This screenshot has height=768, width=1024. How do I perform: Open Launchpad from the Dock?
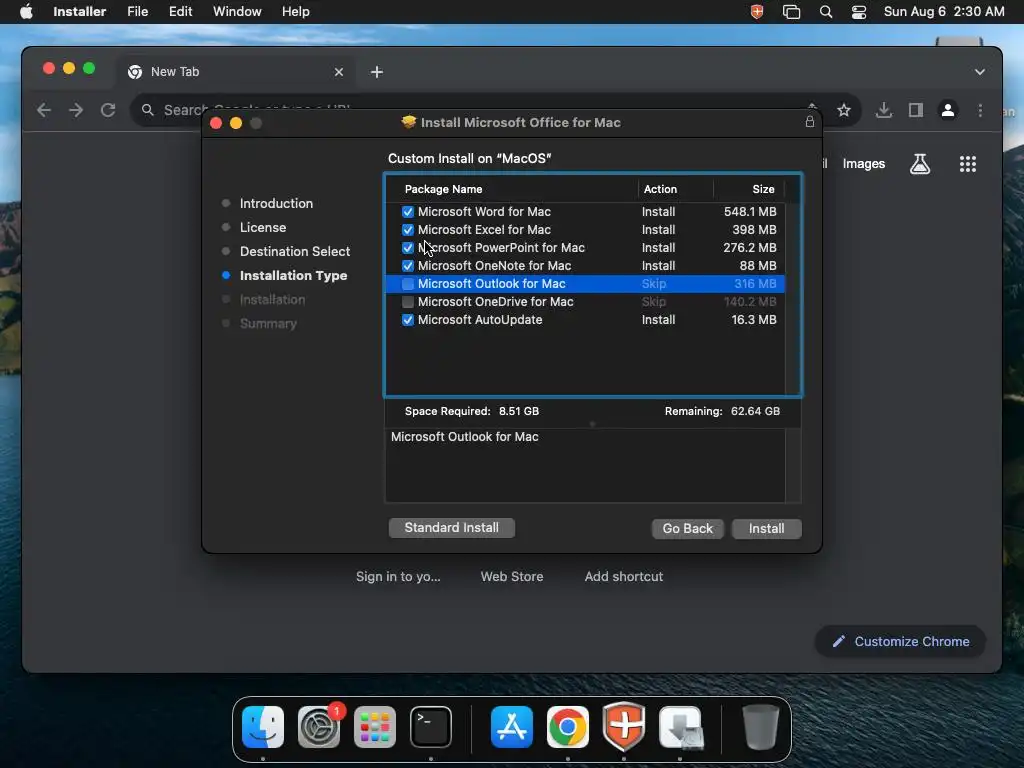click(375, 726)
